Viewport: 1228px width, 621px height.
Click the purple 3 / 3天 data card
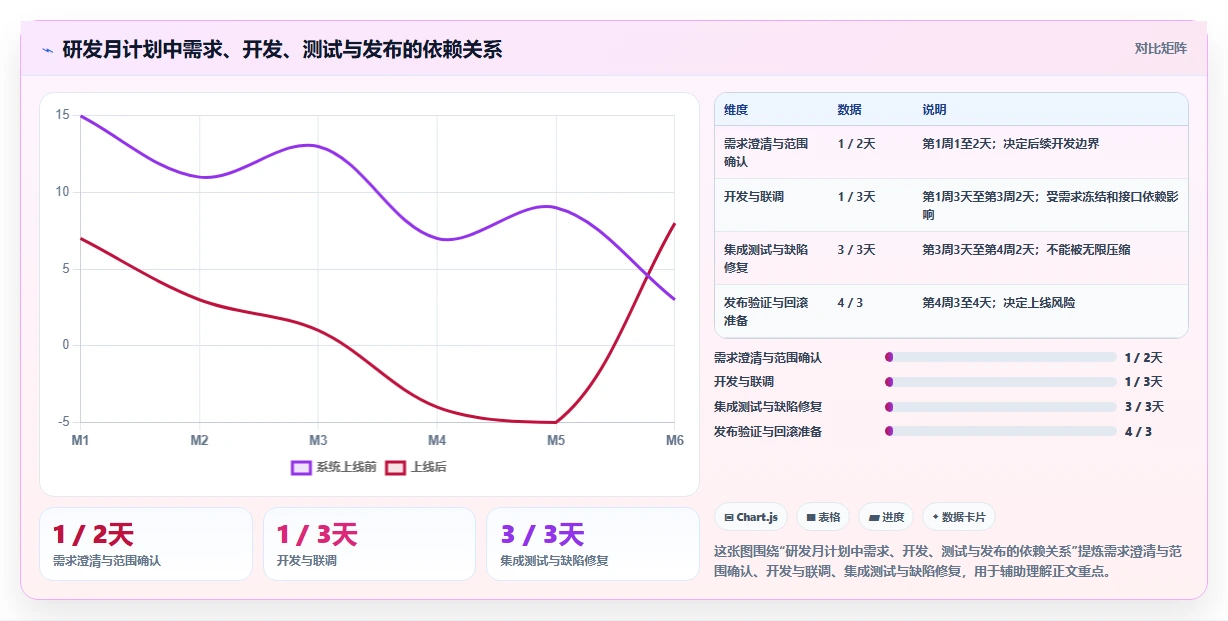pos(593,544)
